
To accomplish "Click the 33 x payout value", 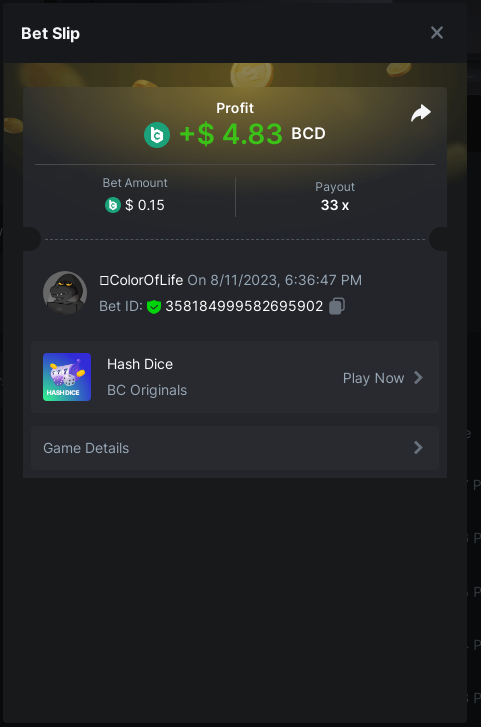I will (335, 205).
